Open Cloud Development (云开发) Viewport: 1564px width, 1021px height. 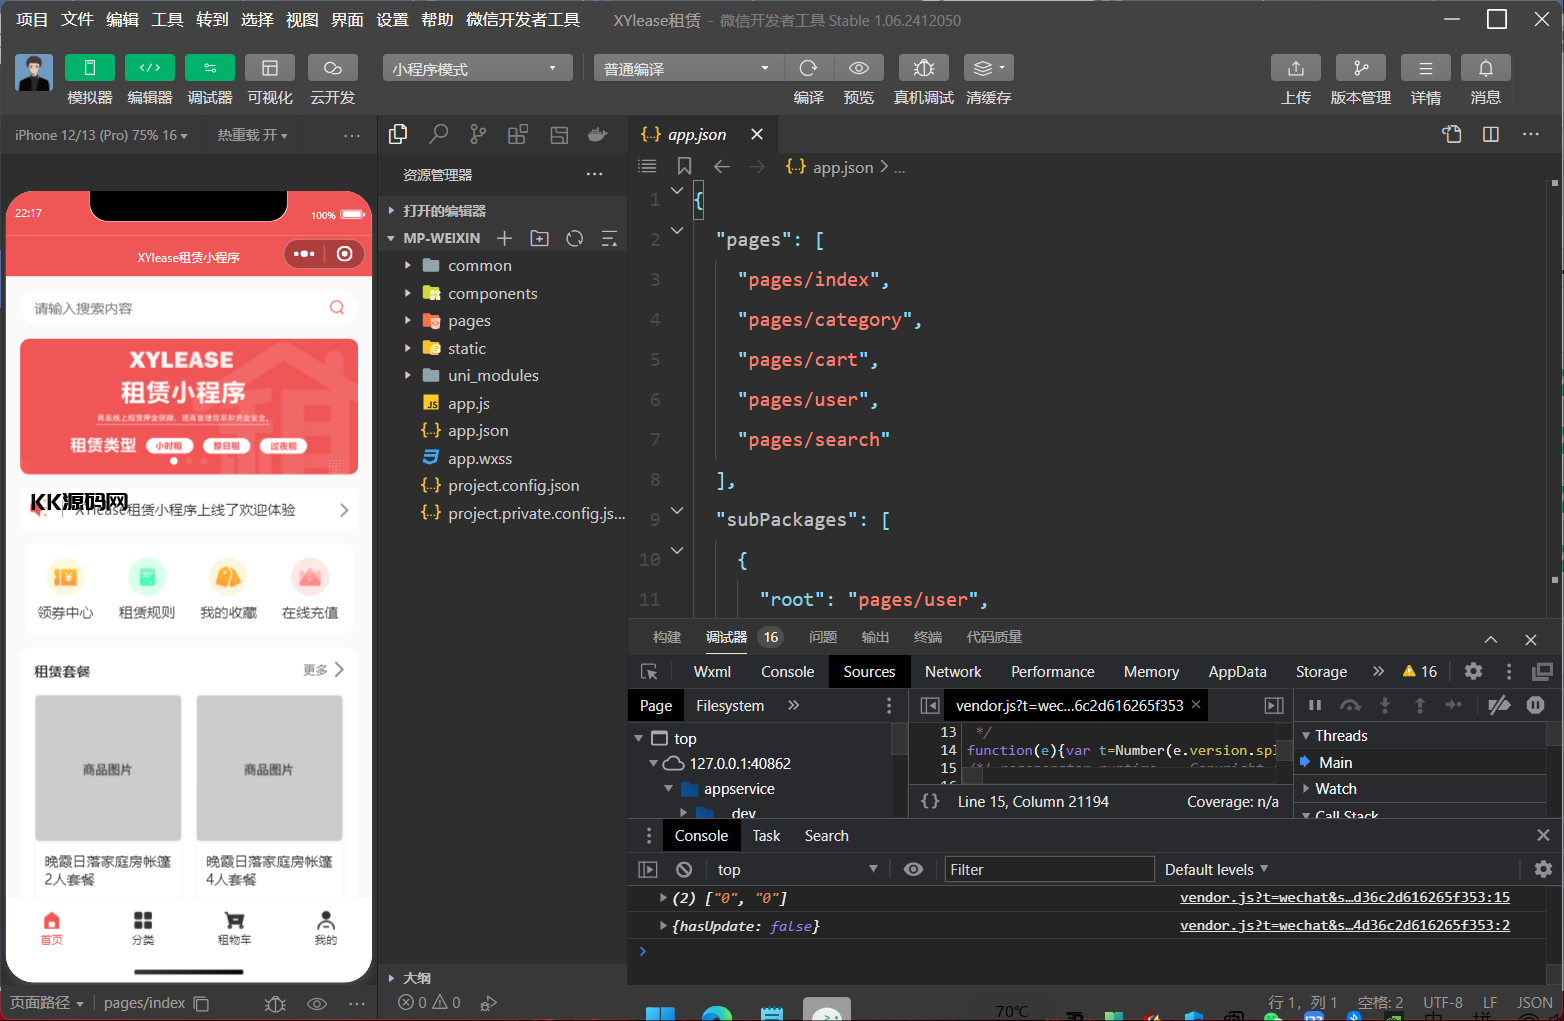coord(333,68)
